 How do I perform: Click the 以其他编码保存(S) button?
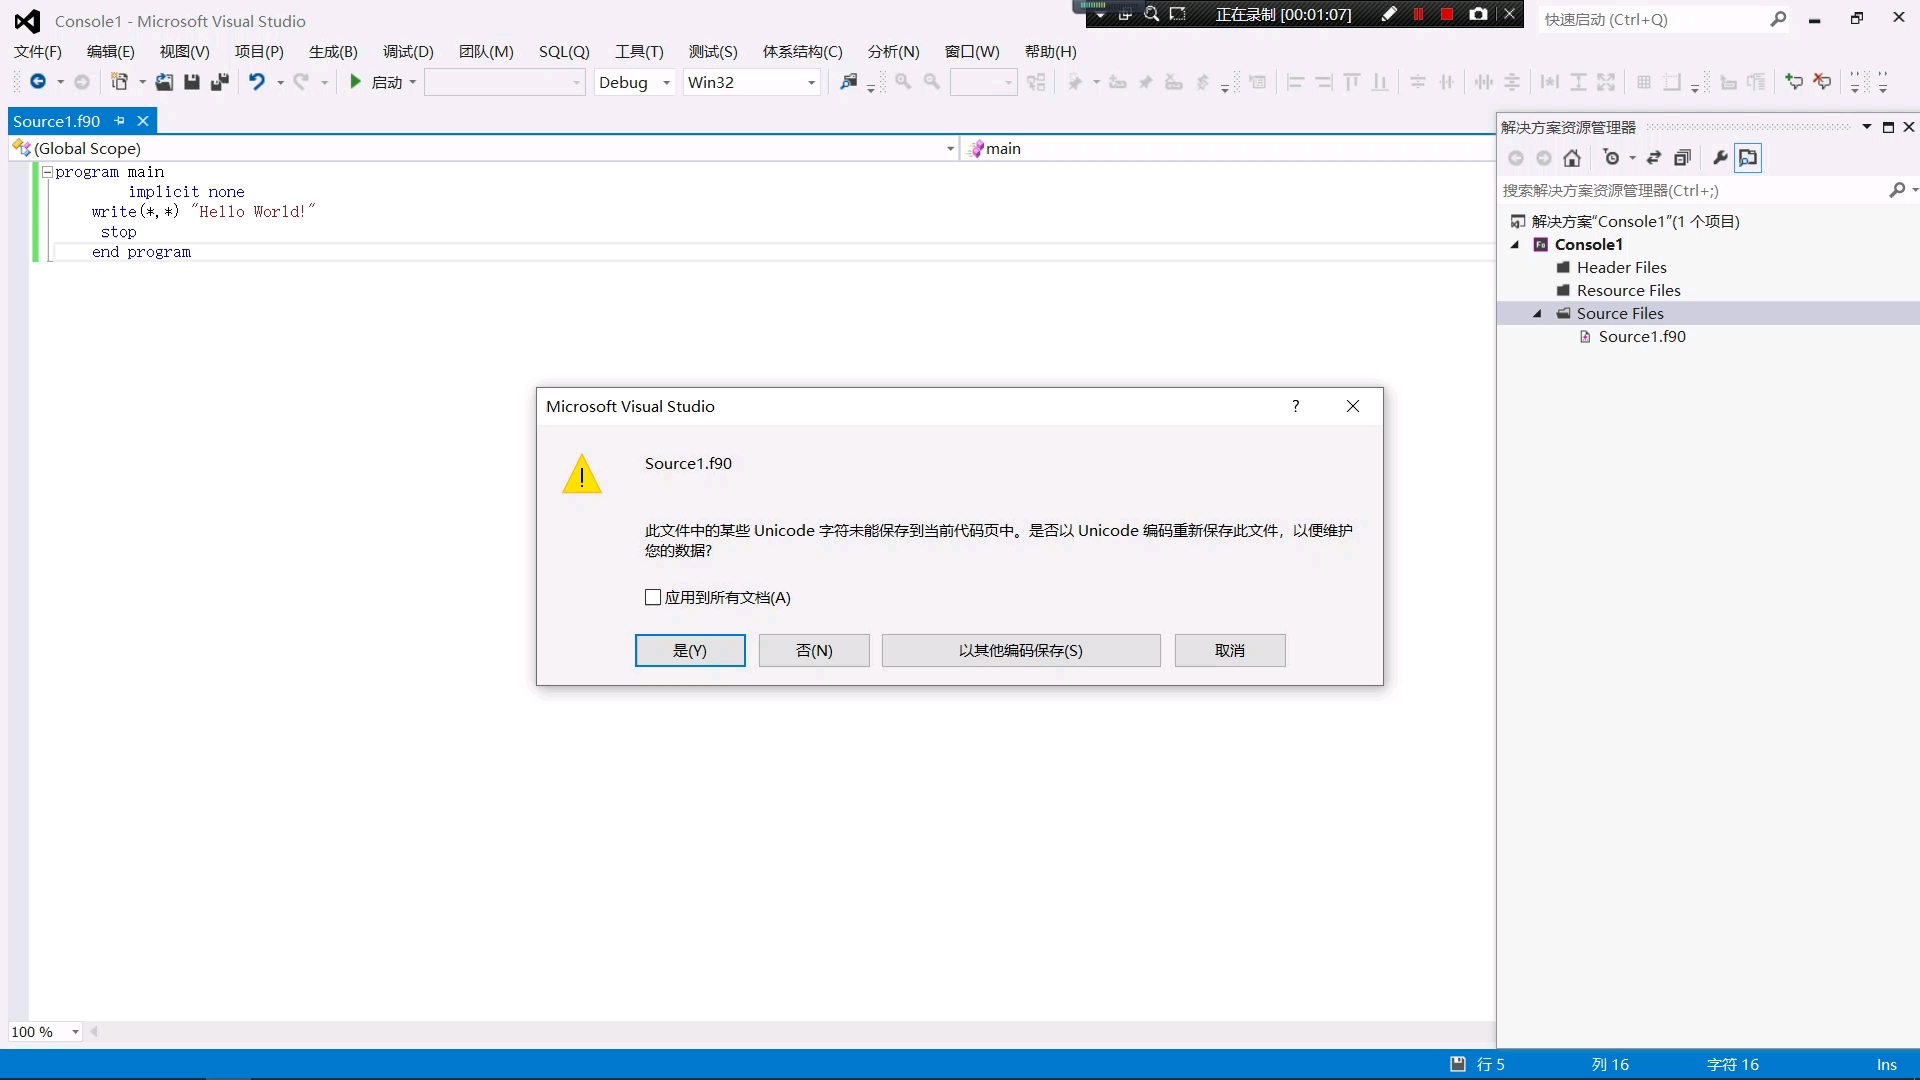pyautogui.click(x=1020, y=650)
